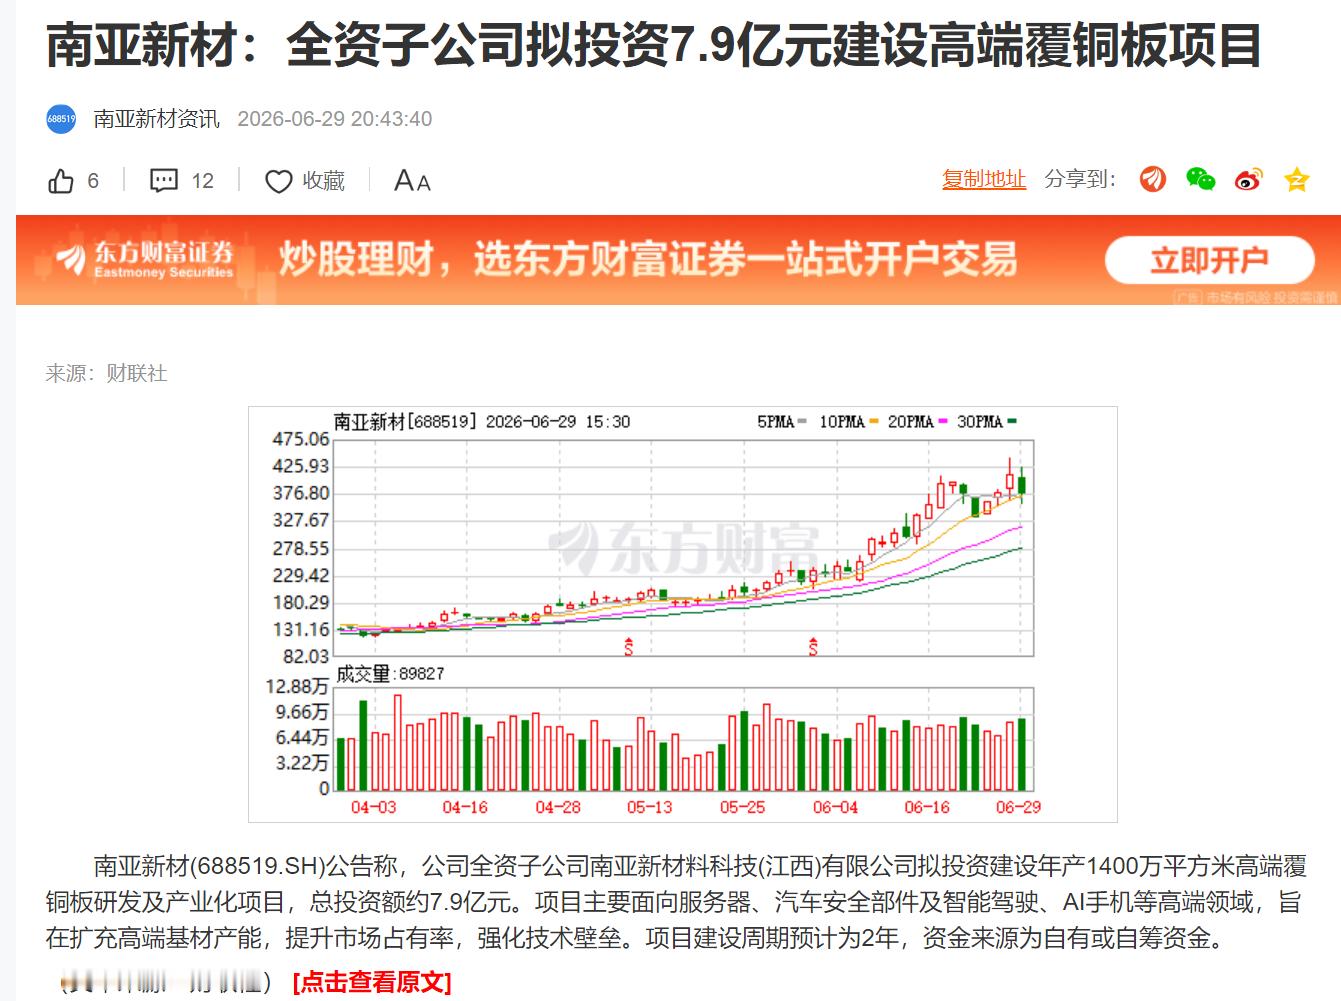Click 30PMA legend in chart

pyautogui.click(x=986, y=422)
